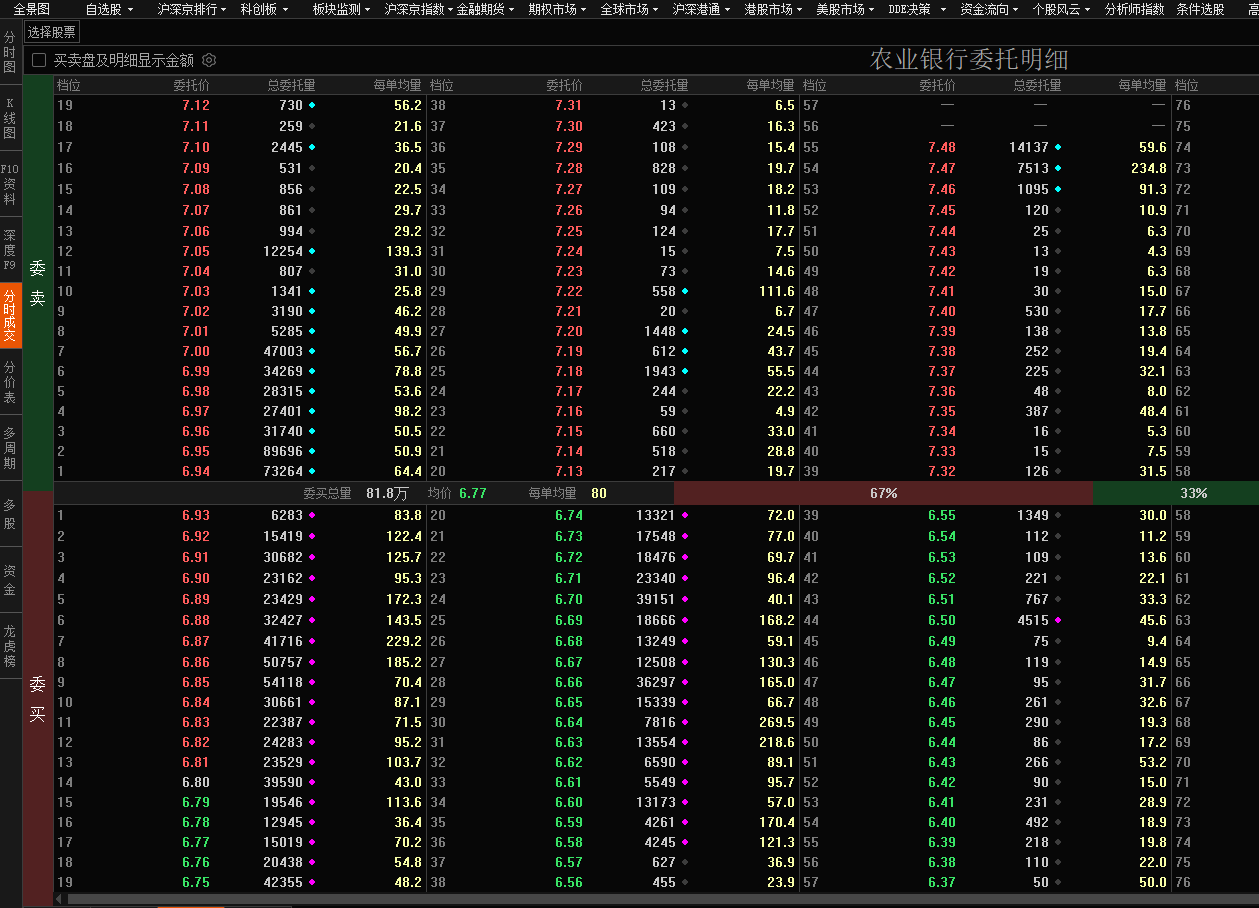Go to 分析师指数 in the top menu

pos(1134,9)
